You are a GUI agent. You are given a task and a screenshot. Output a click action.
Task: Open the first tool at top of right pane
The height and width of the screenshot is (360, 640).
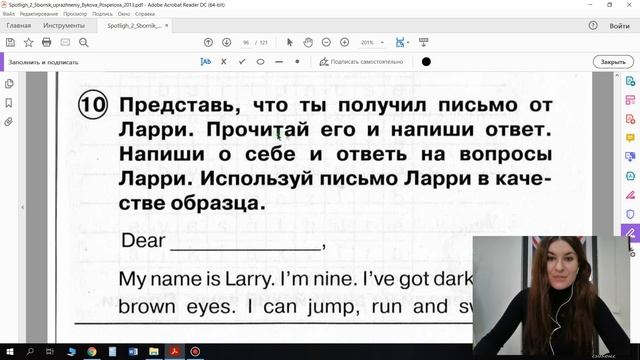point(630,81)
